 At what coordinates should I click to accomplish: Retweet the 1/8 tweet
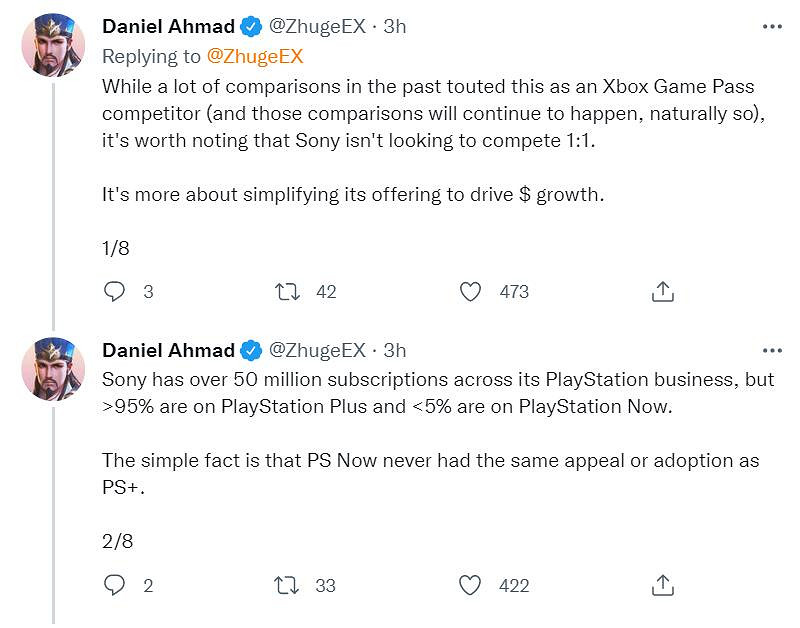[287, 292]
